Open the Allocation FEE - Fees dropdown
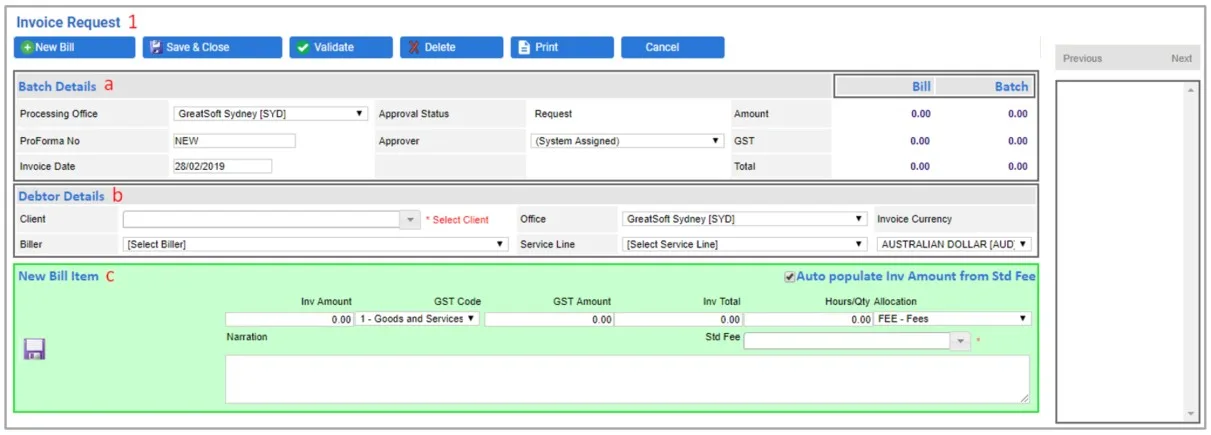 tap(952, 319)
